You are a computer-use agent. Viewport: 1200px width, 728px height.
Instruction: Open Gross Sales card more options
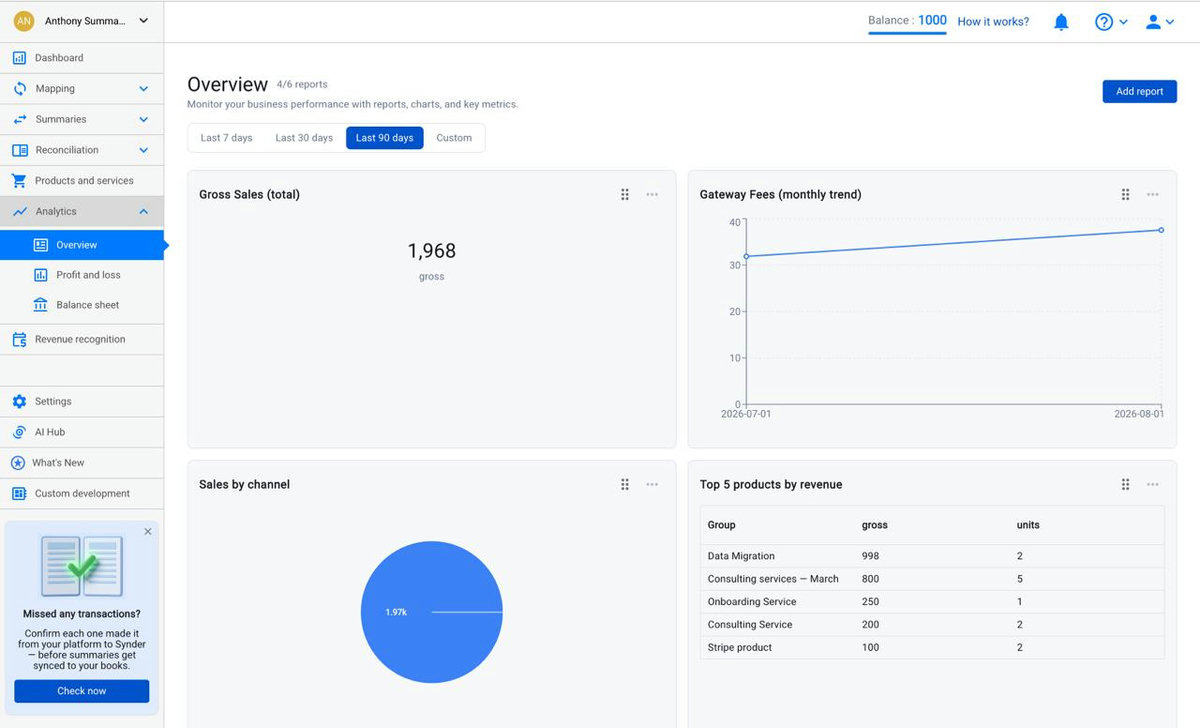click(x=652, y=195)
